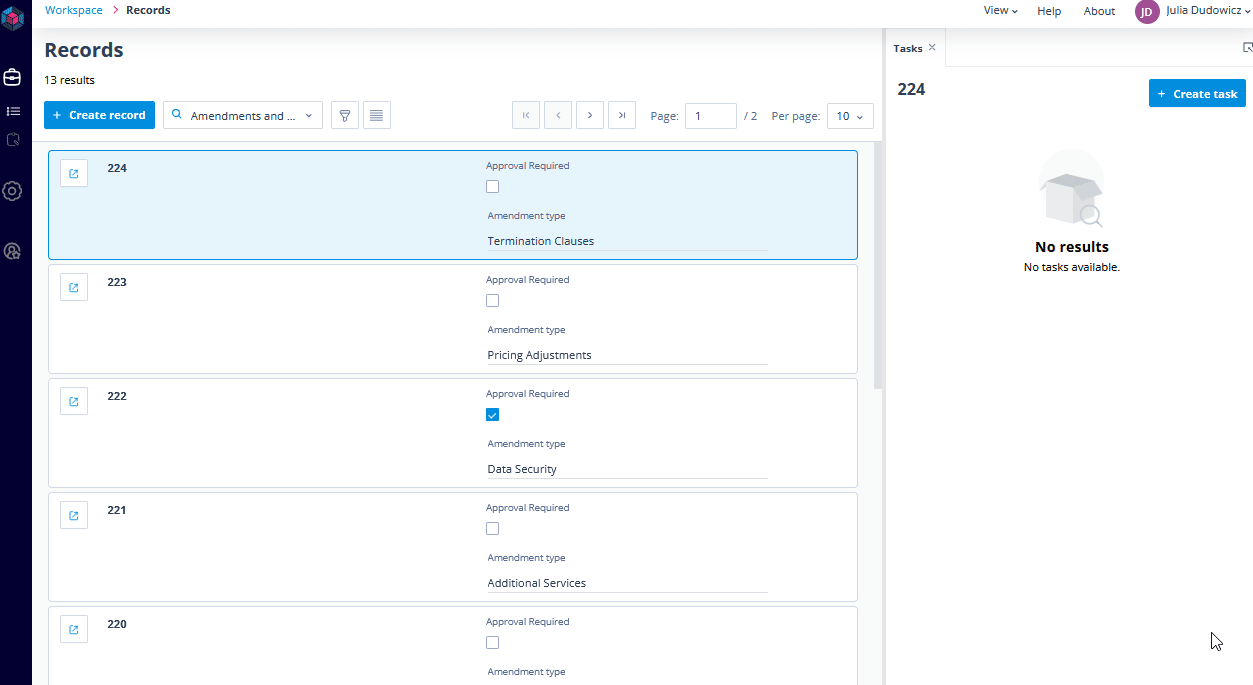Click the records list vertical scrollbar

tap(878, 265)
